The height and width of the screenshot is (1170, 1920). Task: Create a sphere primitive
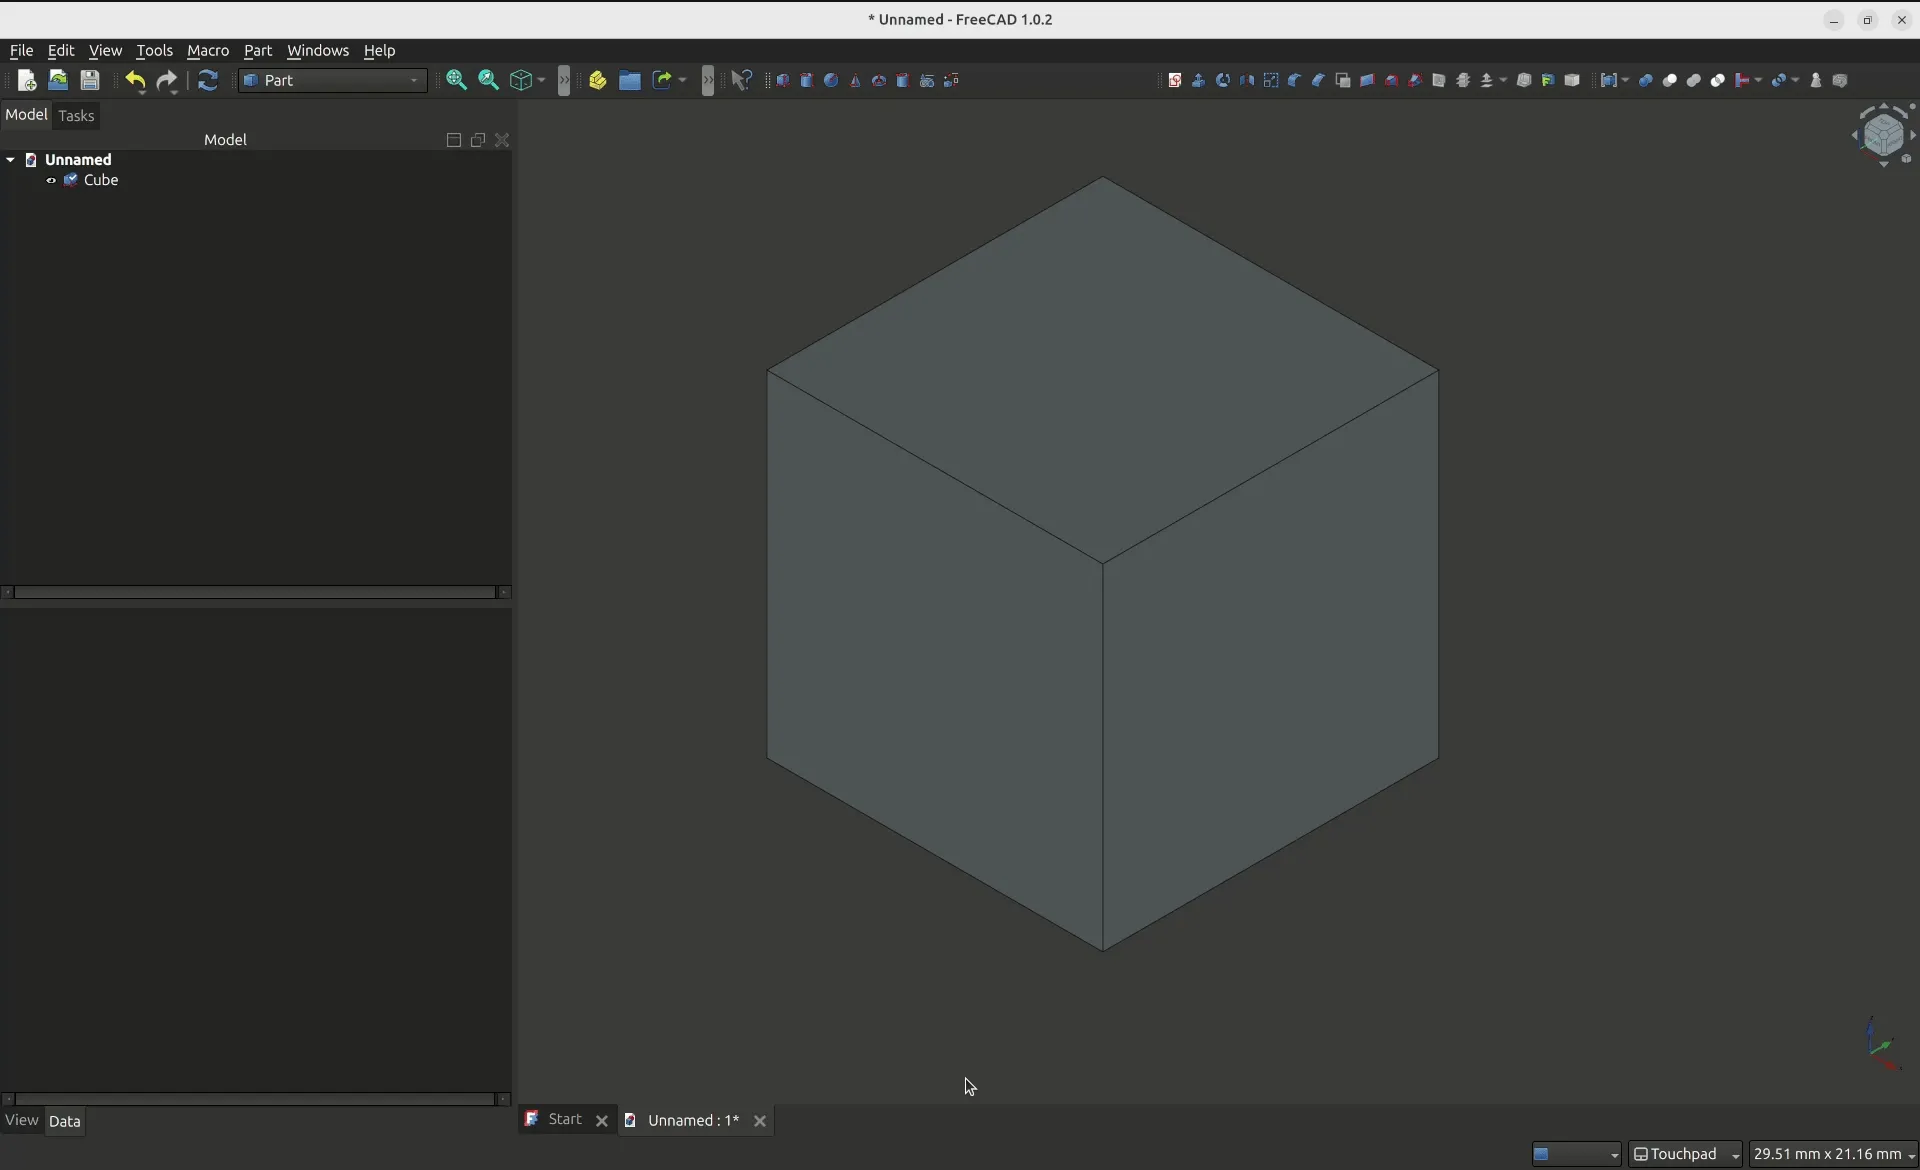coord(832,80)
